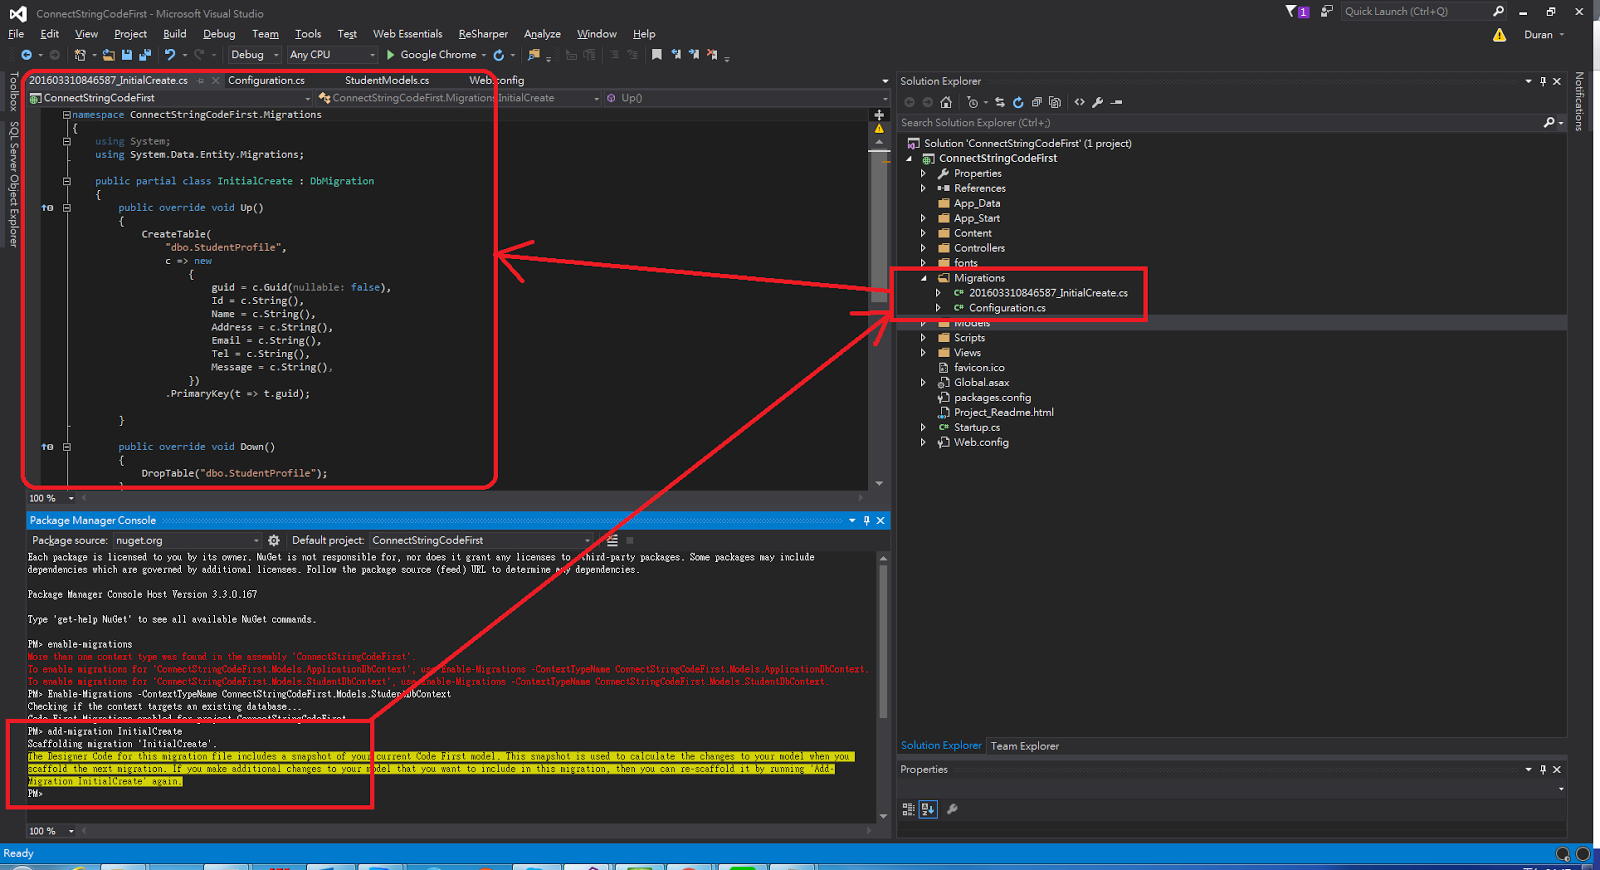Toggle auto-hide pin on Solution Explorer panel

click(x=1543, y=81)
